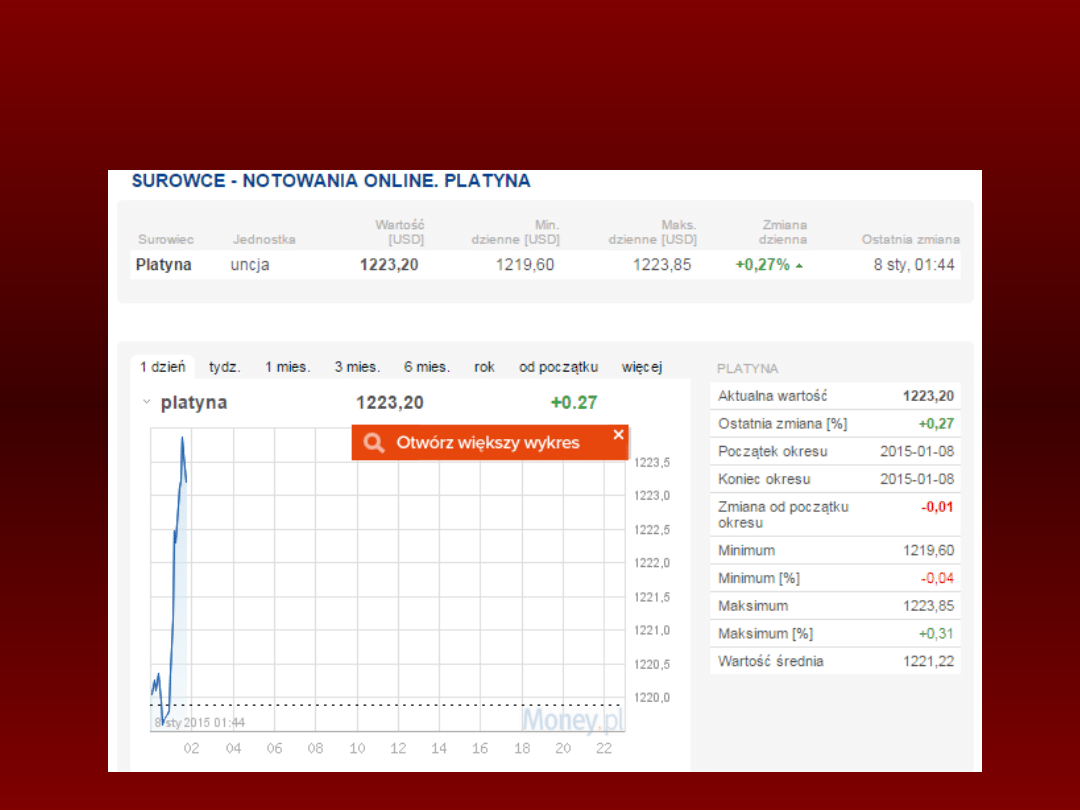Show the '3 mies.' chart range
1080x810 pixels.
356,367
